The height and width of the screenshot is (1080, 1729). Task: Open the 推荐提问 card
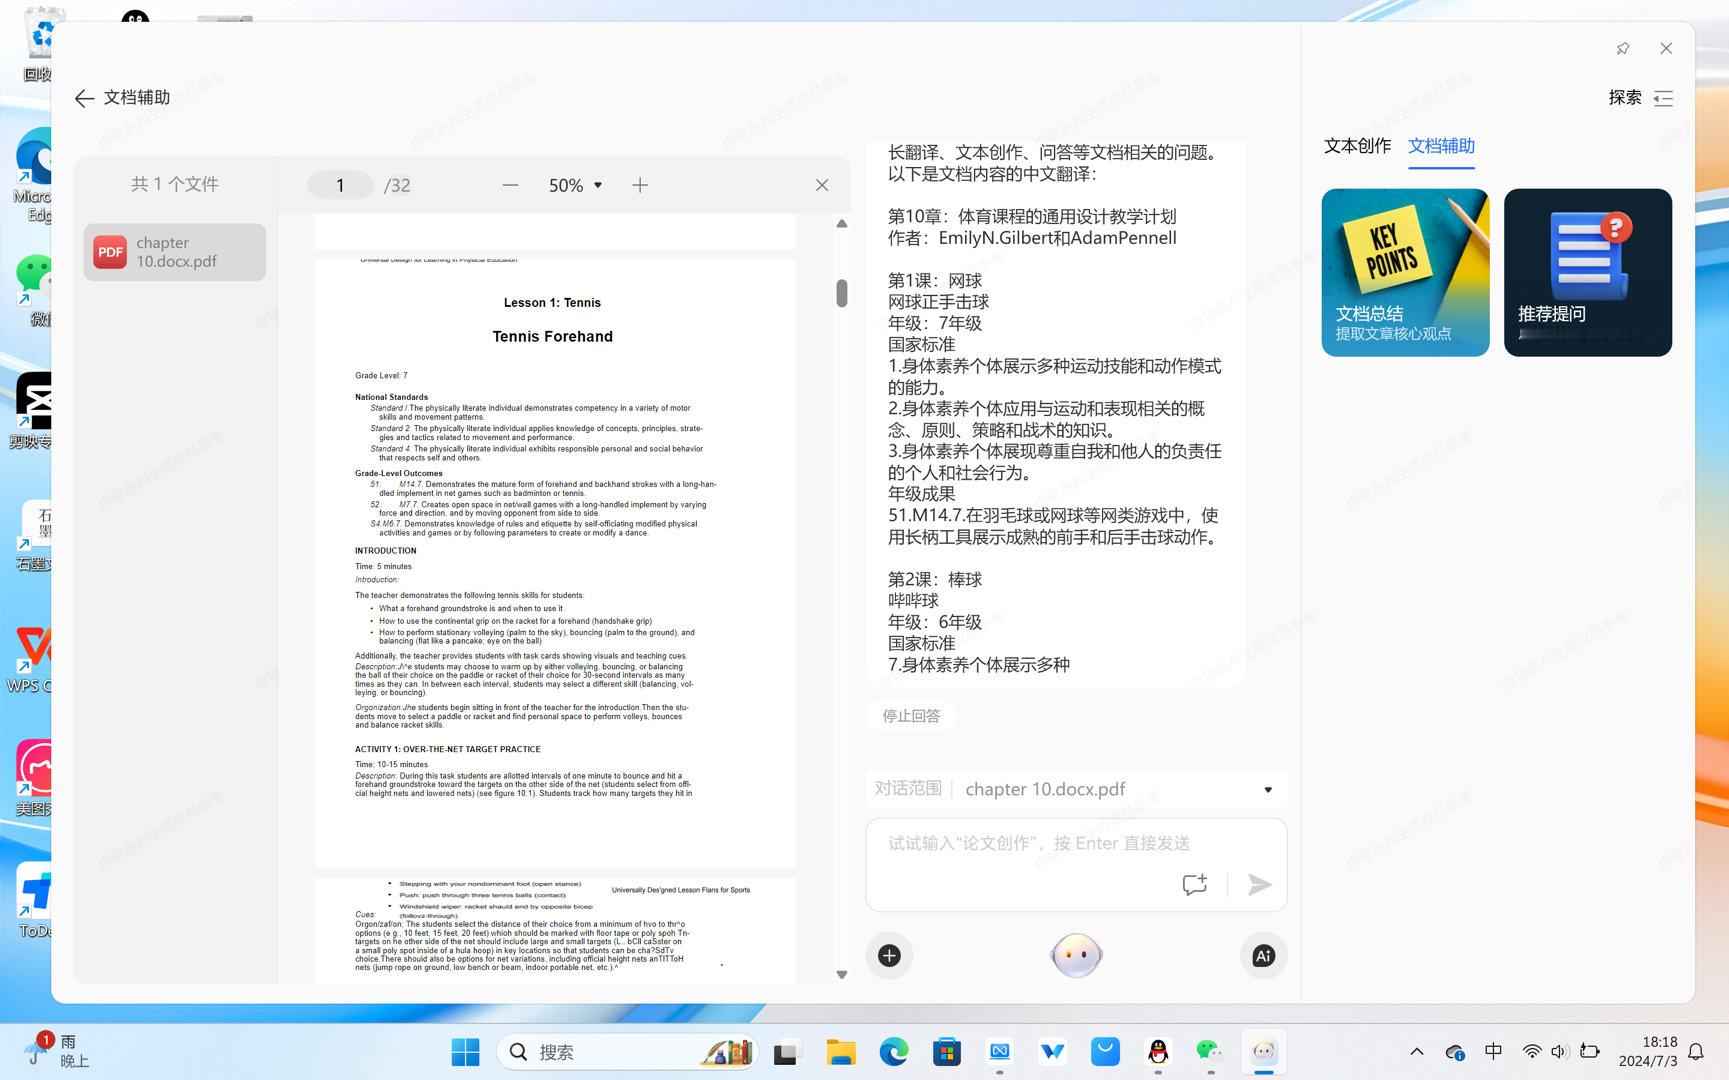point(1588,272)
